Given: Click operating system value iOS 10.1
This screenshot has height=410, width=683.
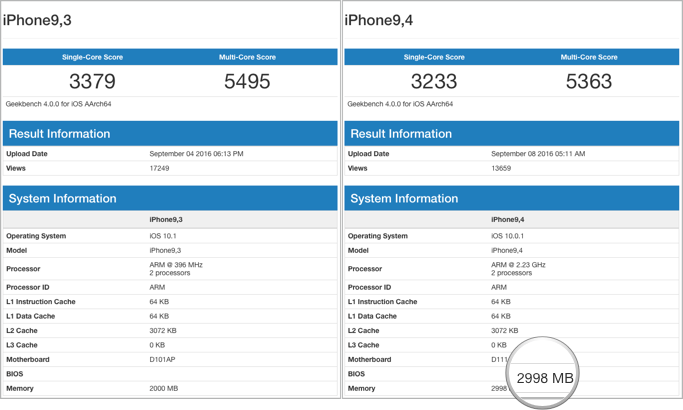Looking at the screenshot, I should click(x=163, y=236).
